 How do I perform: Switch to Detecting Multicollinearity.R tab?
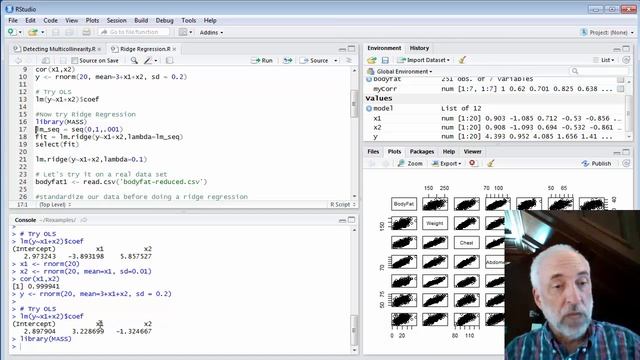coord(58,49)
